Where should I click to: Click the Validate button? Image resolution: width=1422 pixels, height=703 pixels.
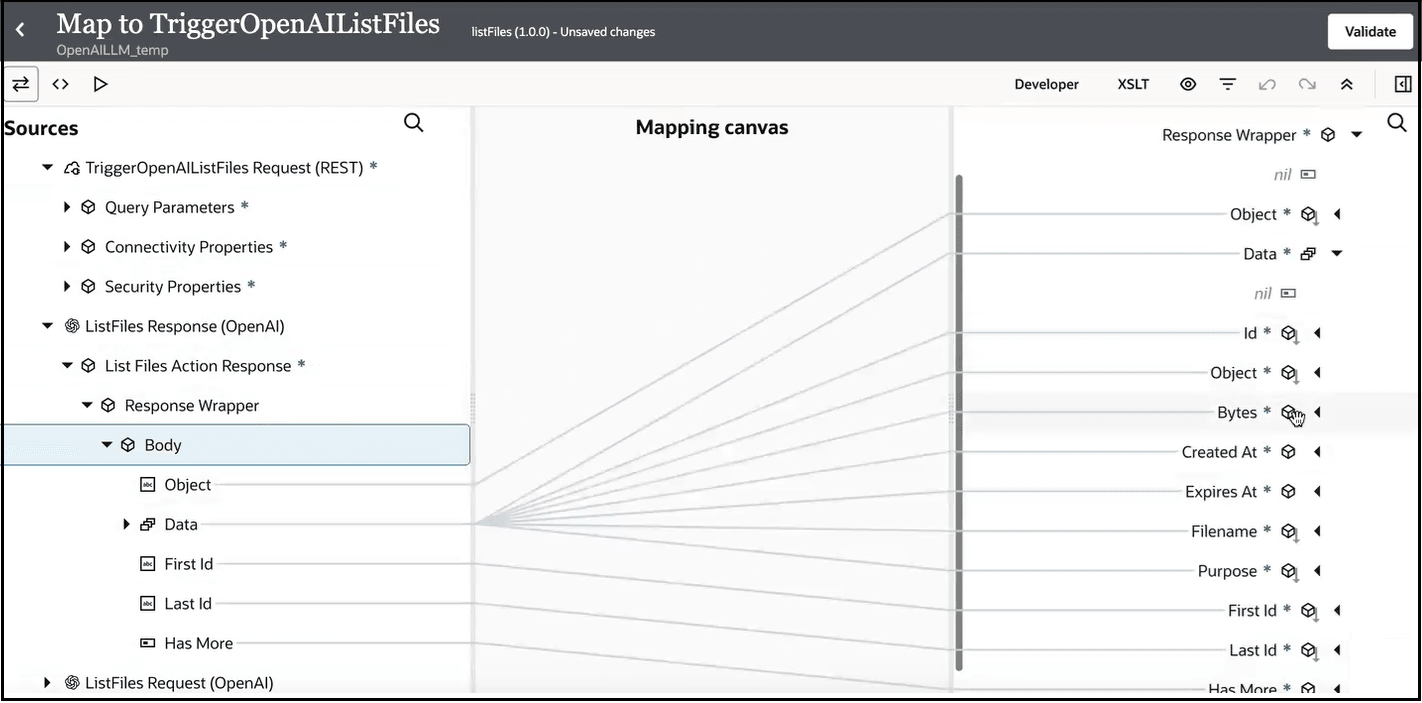coord(1369,31)
